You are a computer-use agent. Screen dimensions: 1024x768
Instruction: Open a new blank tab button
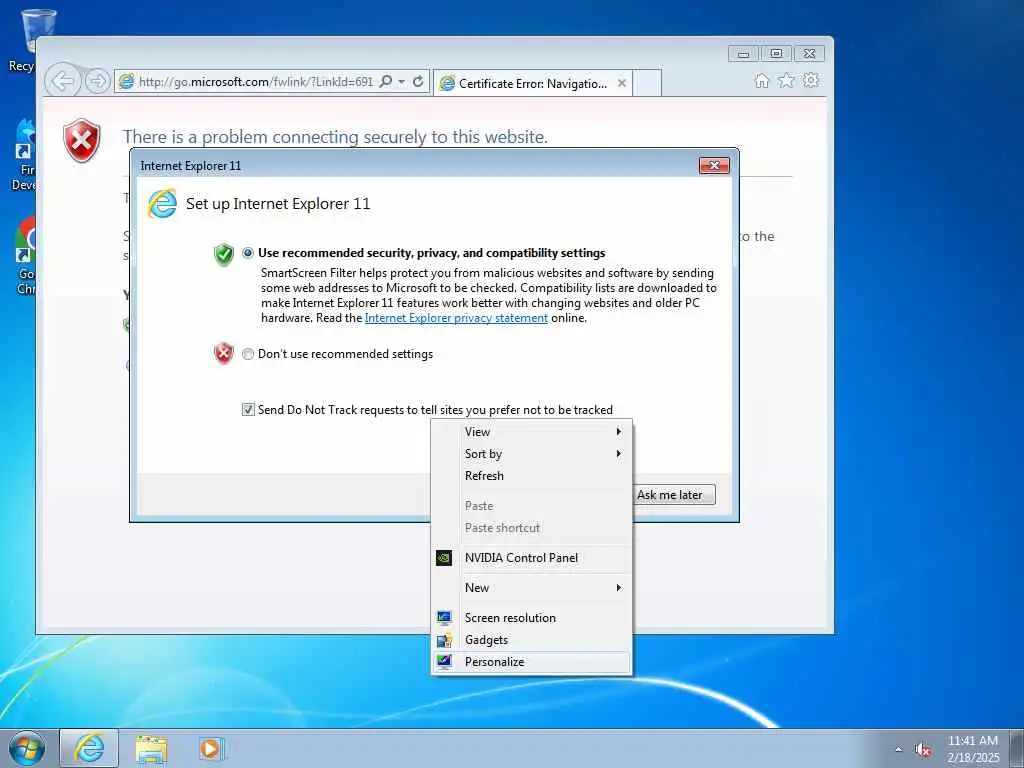coord(647,84)
